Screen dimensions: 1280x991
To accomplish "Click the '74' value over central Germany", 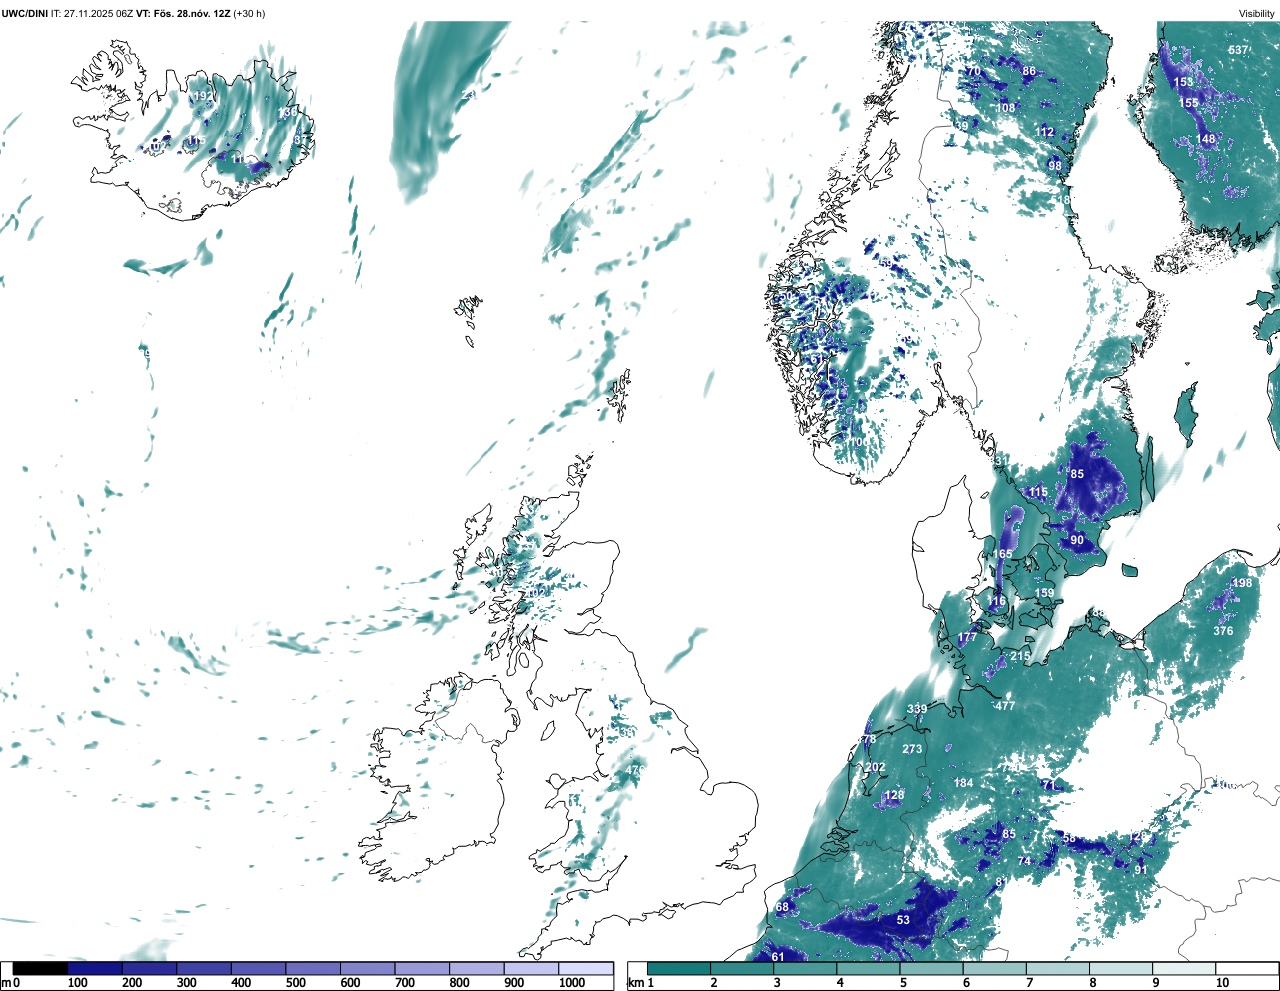I will pyautogui.click(x=1024, y=861).
